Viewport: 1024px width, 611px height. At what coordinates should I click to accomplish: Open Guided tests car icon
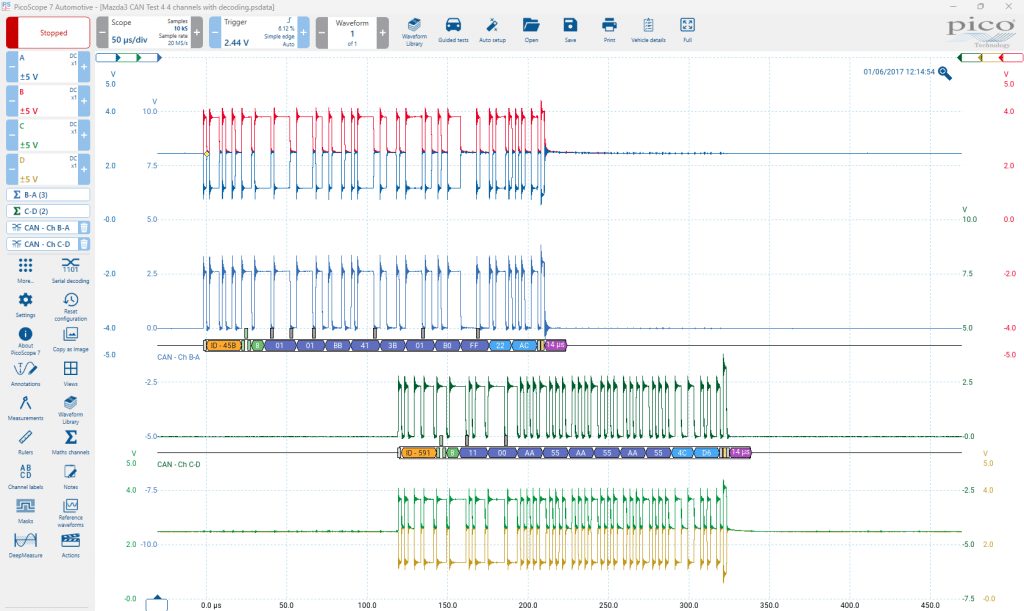(453, 31)
